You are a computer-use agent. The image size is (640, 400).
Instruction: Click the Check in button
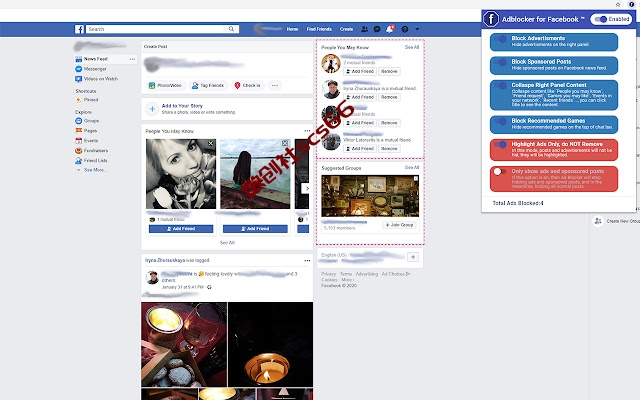[x=248, y=85]
